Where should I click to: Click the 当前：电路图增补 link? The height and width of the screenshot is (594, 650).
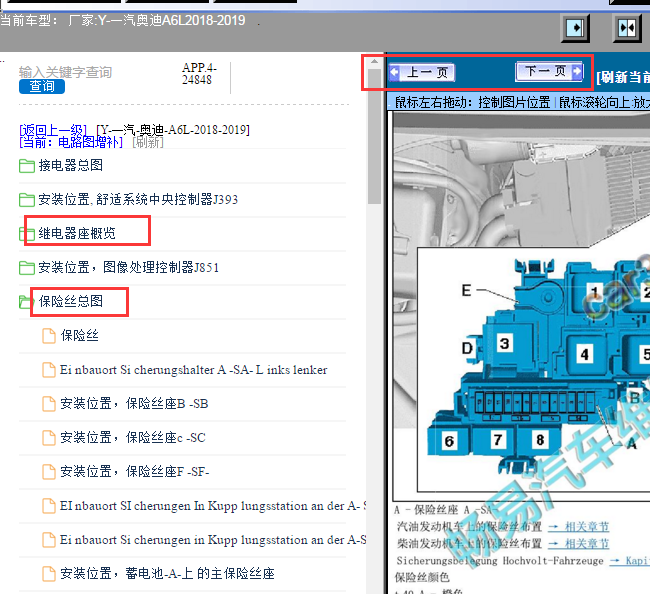71,142
